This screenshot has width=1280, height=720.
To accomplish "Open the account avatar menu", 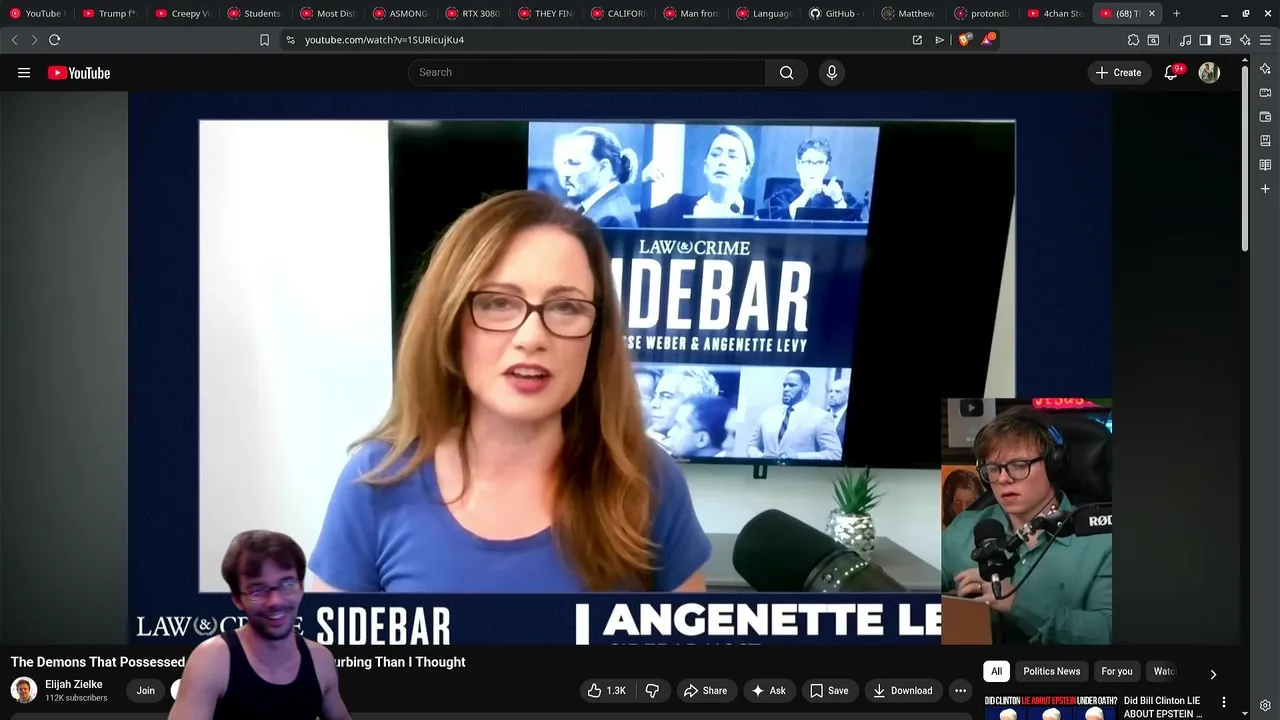I will (x=1209, y=72).
